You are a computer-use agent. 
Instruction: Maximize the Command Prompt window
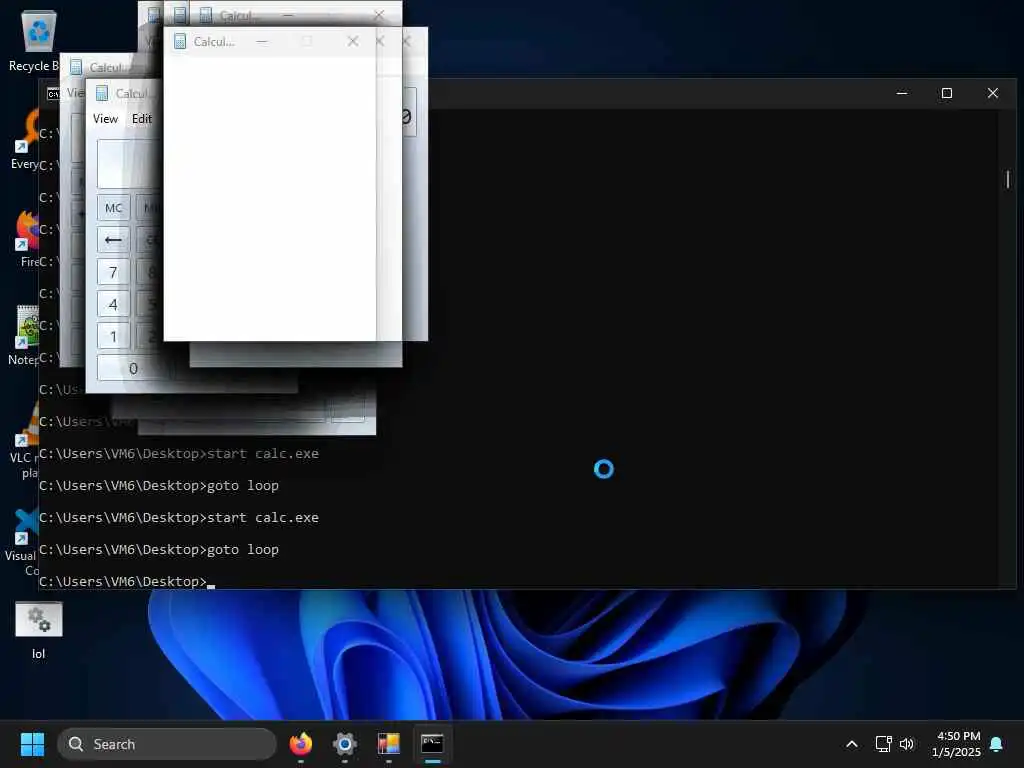[x=946, y=93]
